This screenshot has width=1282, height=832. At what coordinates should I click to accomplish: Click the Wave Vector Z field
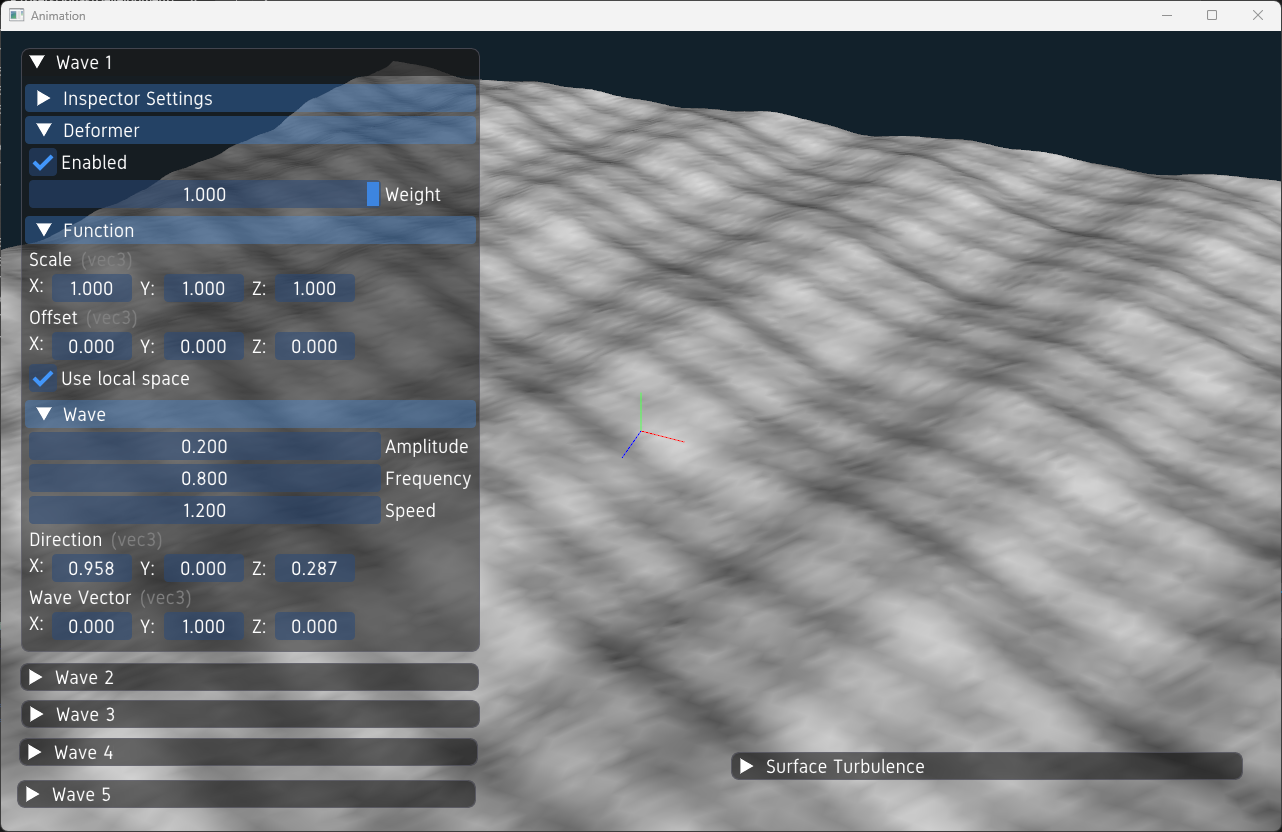click(x=315, y=626)
